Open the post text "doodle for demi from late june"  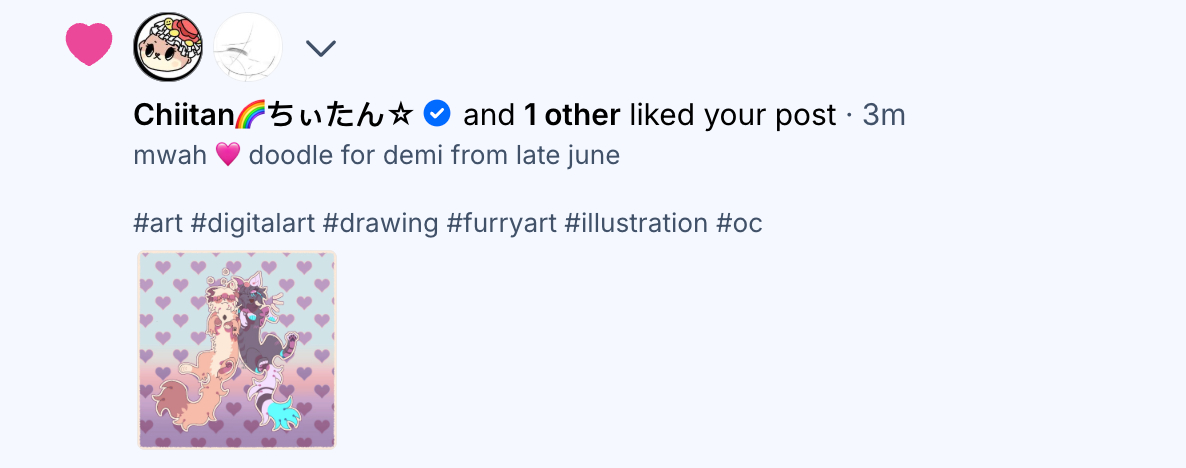[434, 156]
